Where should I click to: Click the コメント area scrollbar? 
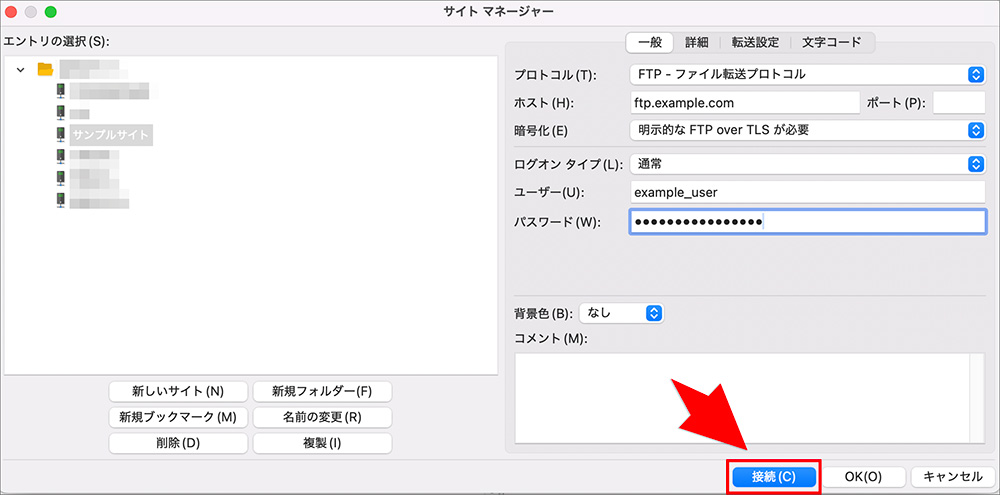click(x=978, y=397)
